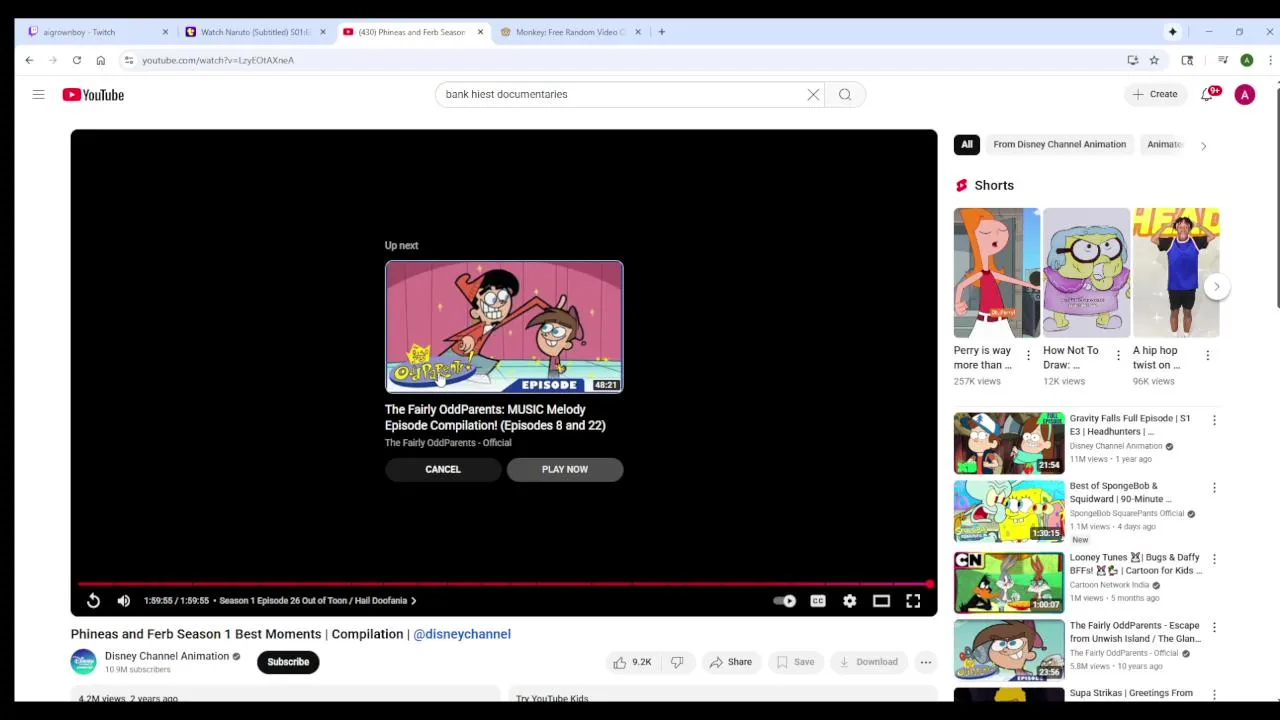Image resolution: width=1280 pixels, height=720 pixels.
Task: Open Gravity Falls Full Episode video
Action: (x=1009, y=443)
